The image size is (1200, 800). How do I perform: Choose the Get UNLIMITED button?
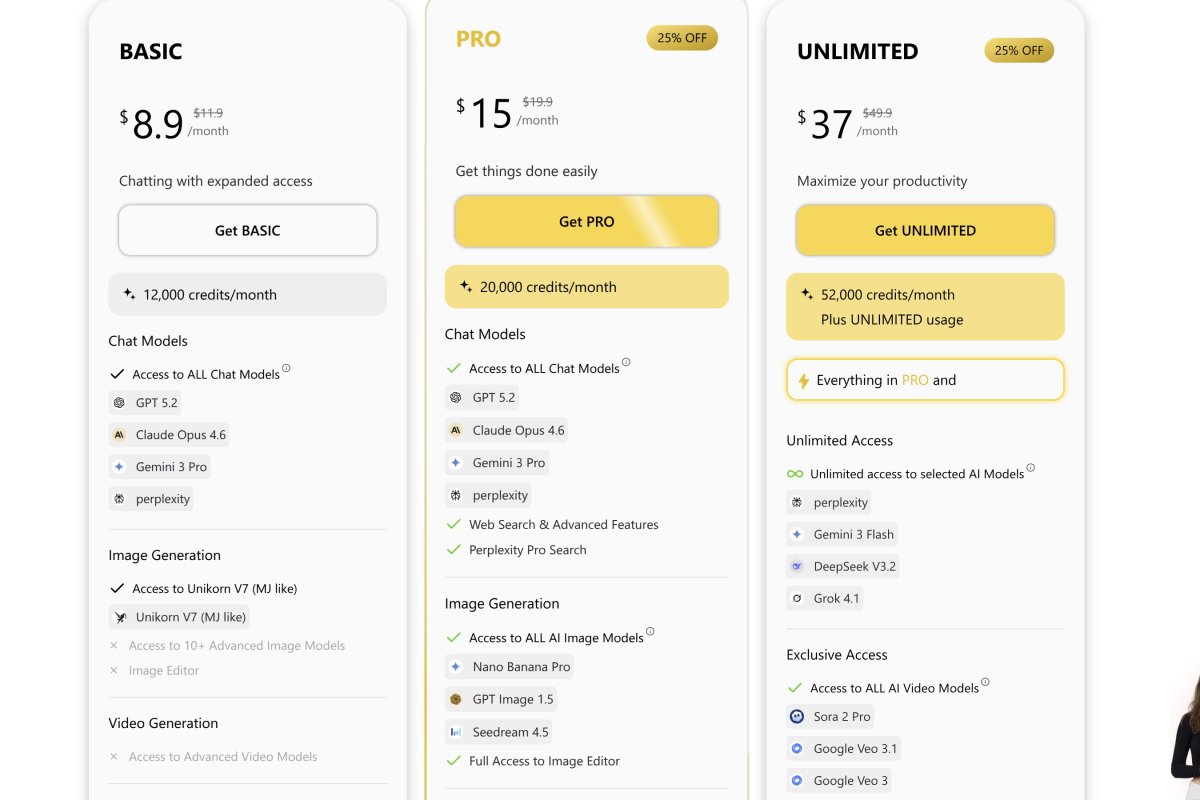coord(925,230)
